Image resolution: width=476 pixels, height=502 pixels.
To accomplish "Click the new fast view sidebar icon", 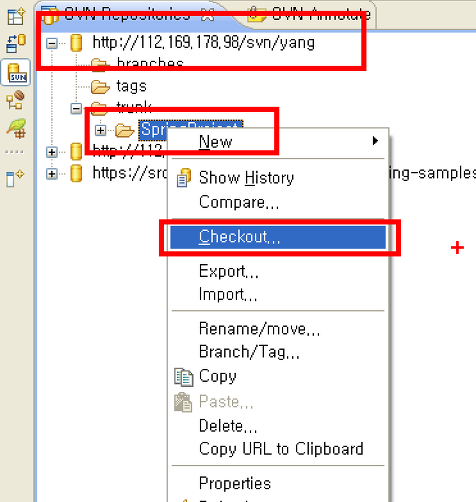I will [x=15, y=178].
